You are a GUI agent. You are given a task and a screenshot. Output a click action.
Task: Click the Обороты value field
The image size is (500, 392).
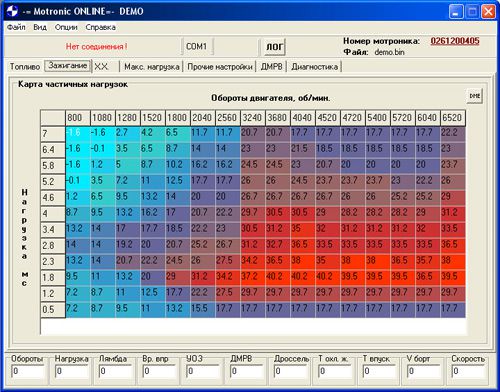point(27,371)
